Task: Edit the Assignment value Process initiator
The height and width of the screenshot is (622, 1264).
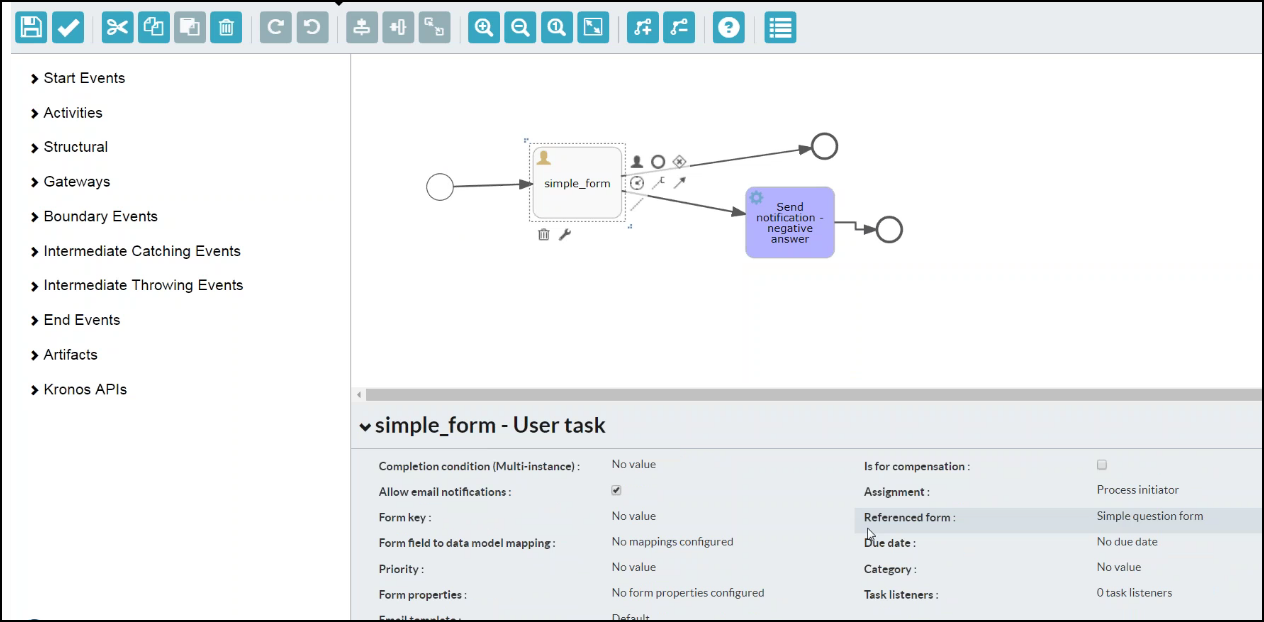Action: 1138,490
